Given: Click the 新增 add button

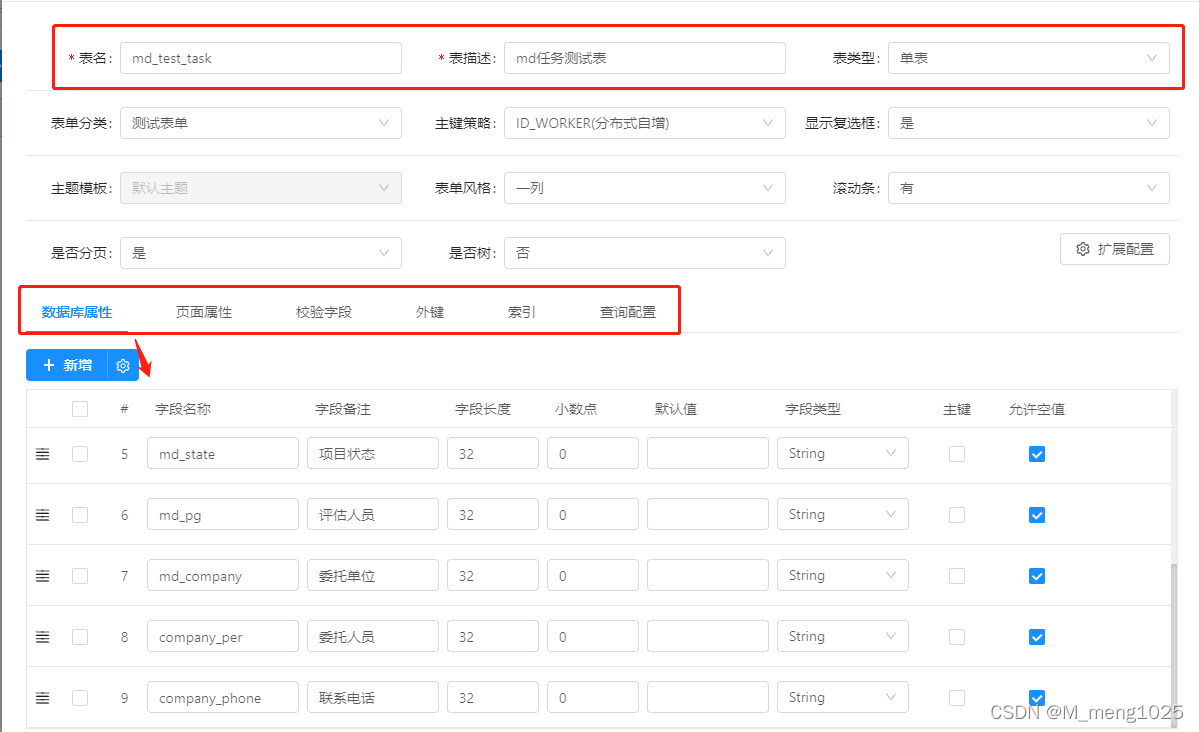Looking at the screenshot, I should pyautogui.click(x=67, y=366).
